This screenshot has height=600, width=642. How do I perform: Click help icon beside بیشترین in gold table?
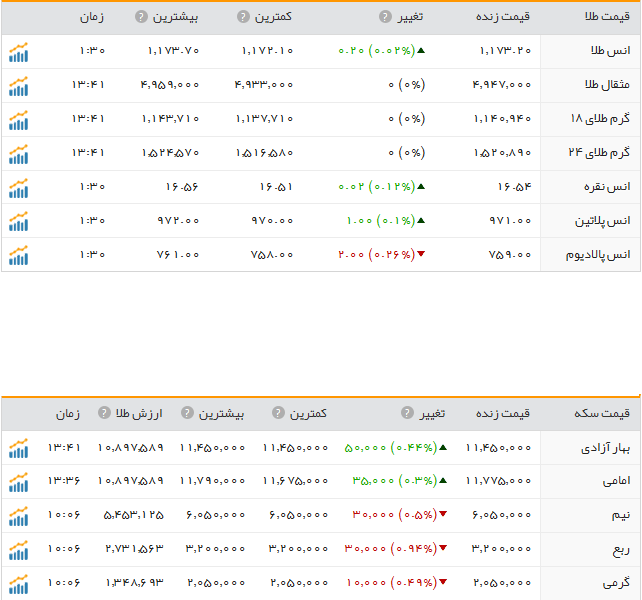pos(141,17)
